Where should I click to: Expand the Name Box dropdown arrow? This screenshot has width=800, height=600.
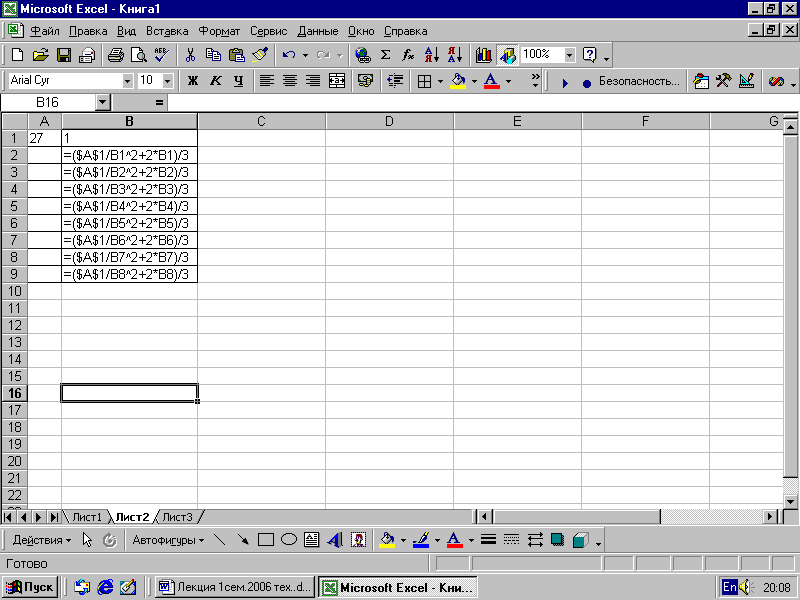(x=103, y=103)
